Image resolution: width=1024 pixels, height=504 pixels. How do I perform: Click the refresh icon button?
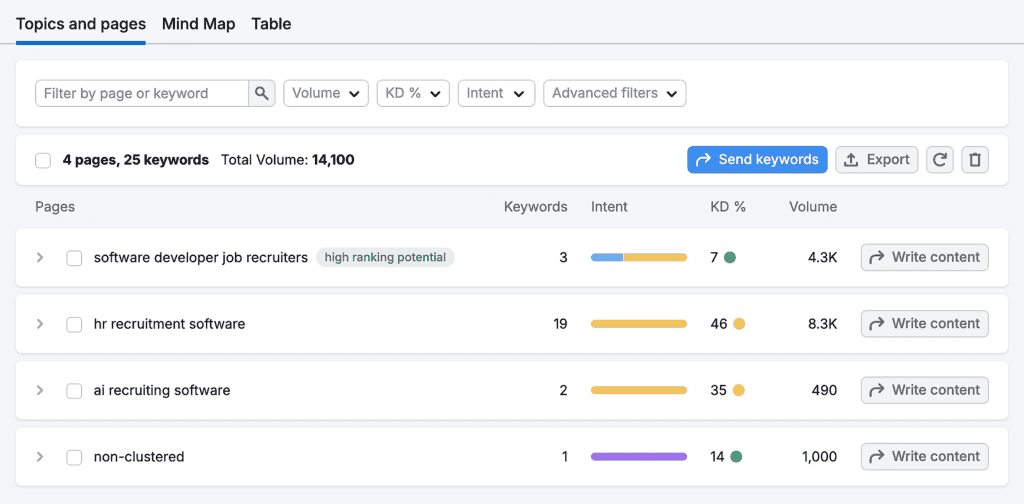coord(939,160)
